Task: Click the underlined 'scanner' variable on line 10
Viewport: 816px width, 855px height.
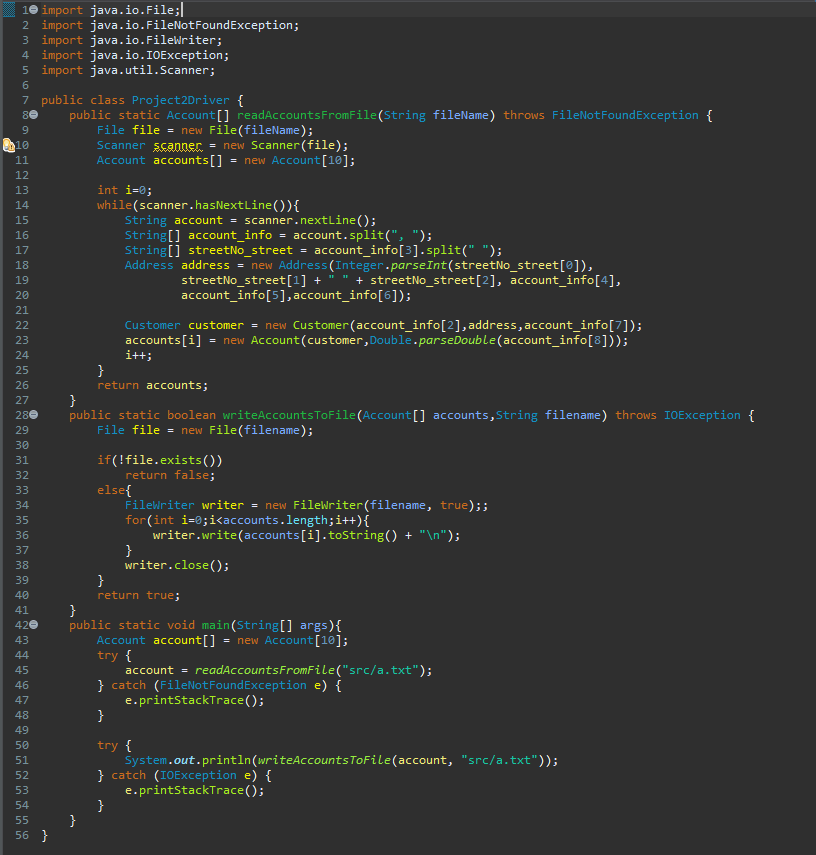Action: click(177, 146)
